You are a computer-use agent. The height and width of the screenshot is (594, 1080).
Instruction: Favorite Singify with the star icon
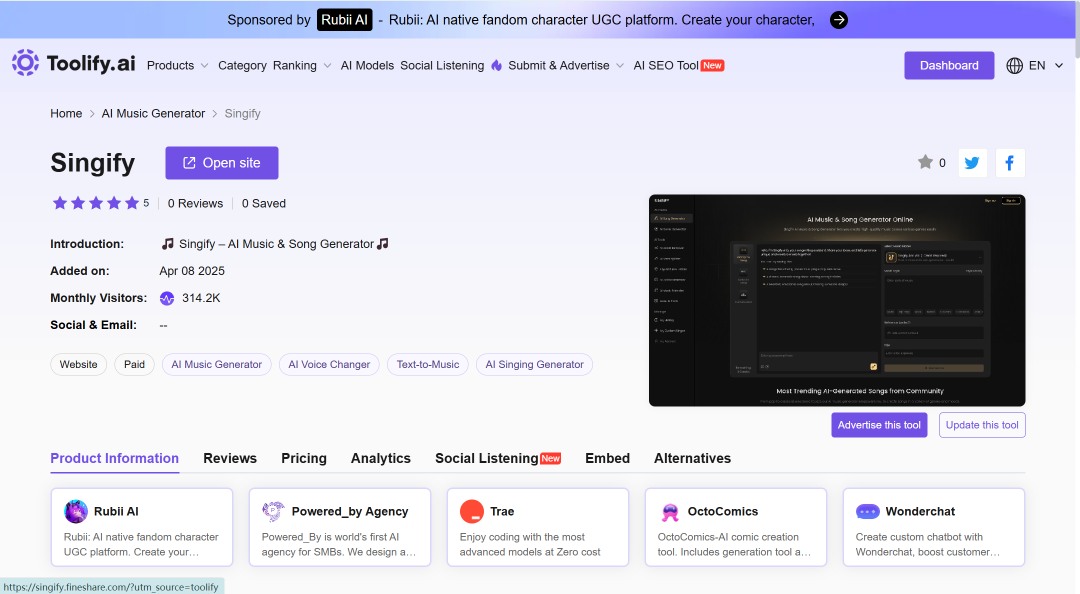tap(925, 162)
